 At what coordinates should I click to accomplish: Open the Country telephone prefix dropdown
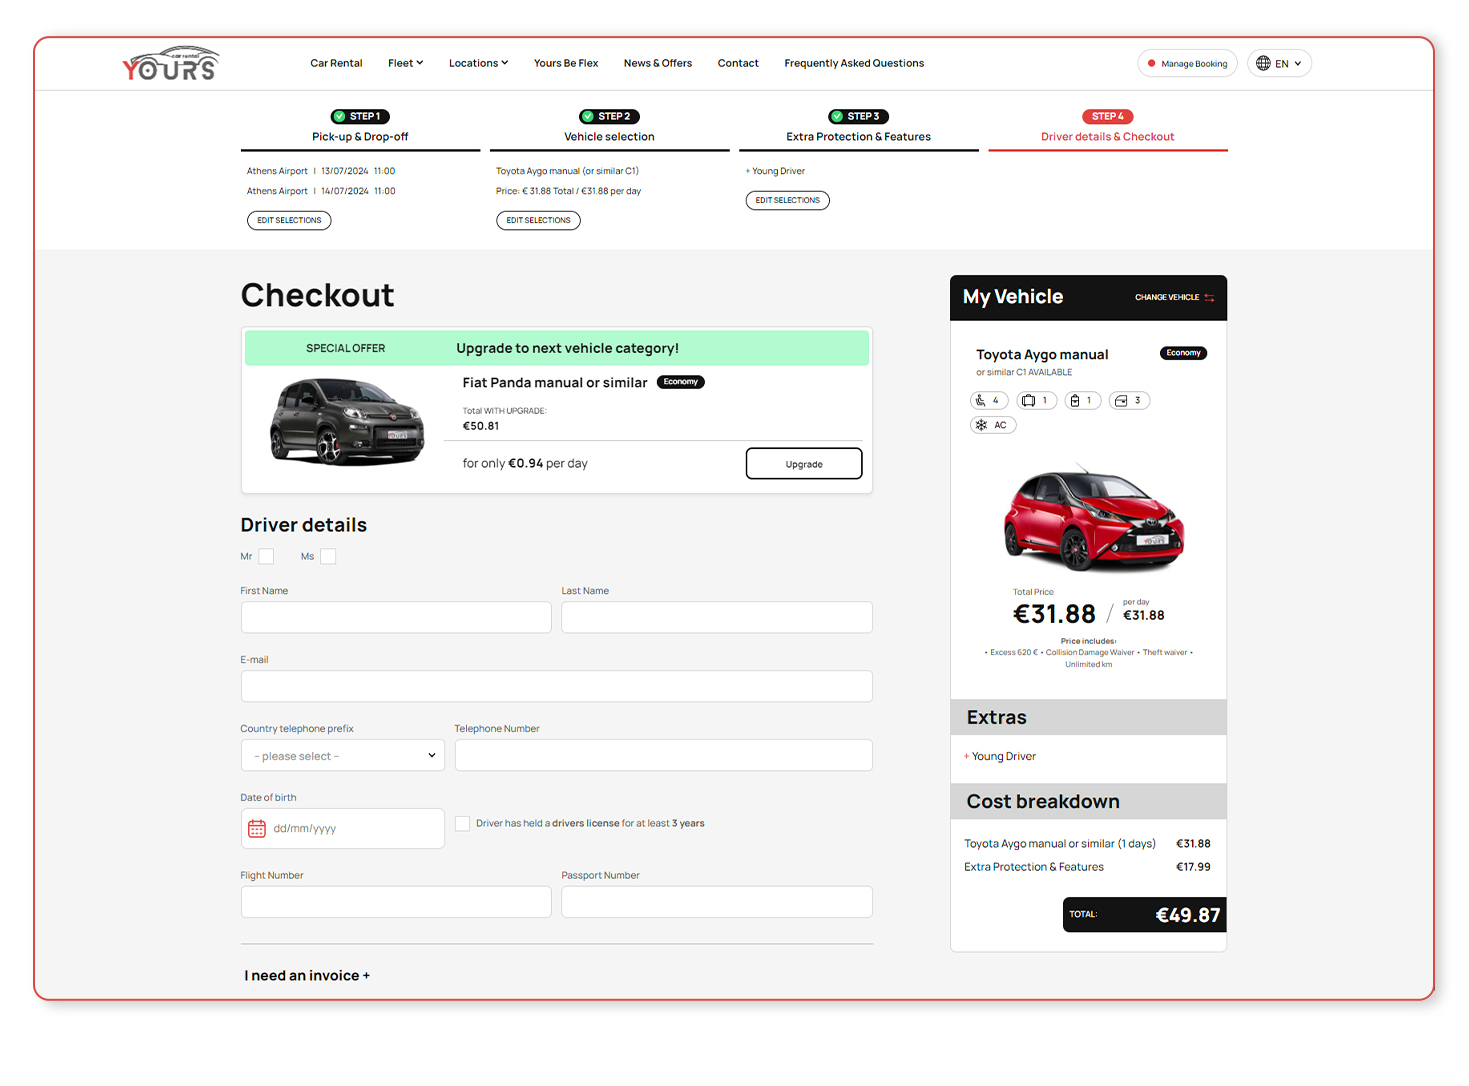pos(343,756)
